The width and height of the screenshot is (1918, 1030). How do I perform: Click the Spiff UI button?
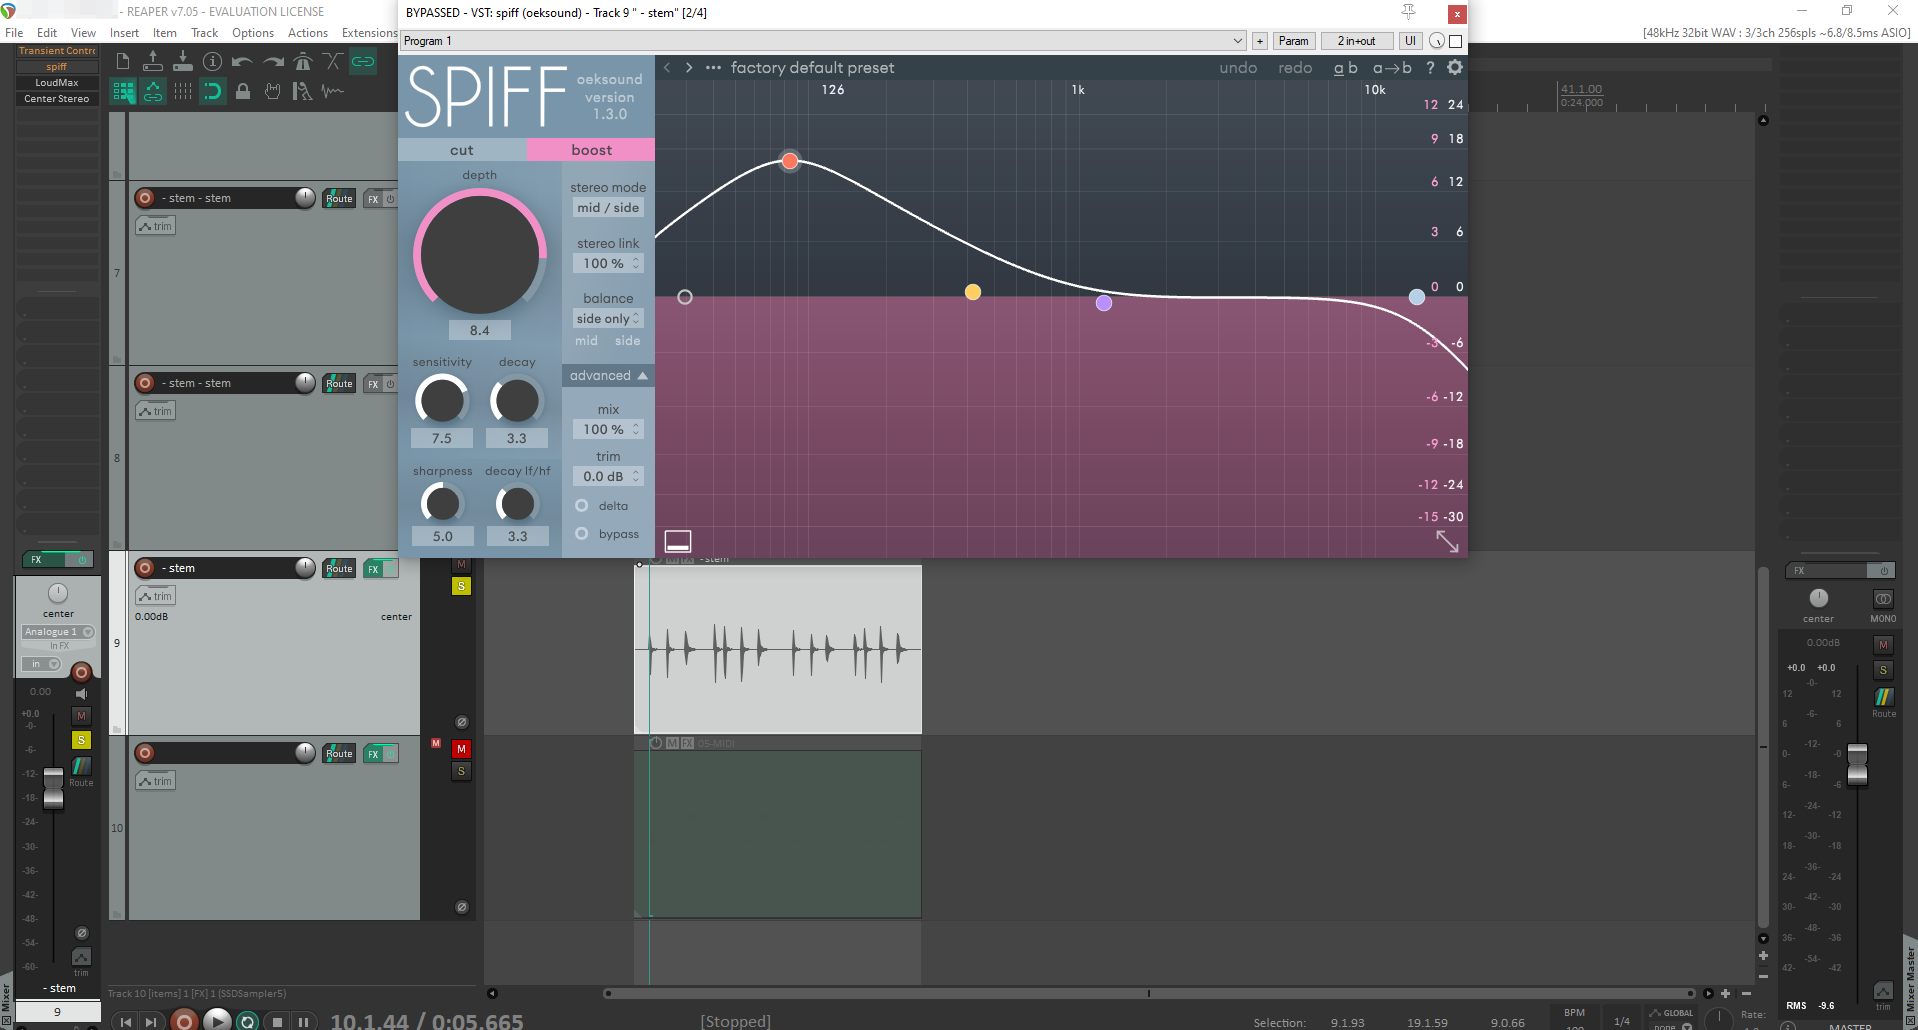pyautogui.click(x=1410, y=41)
